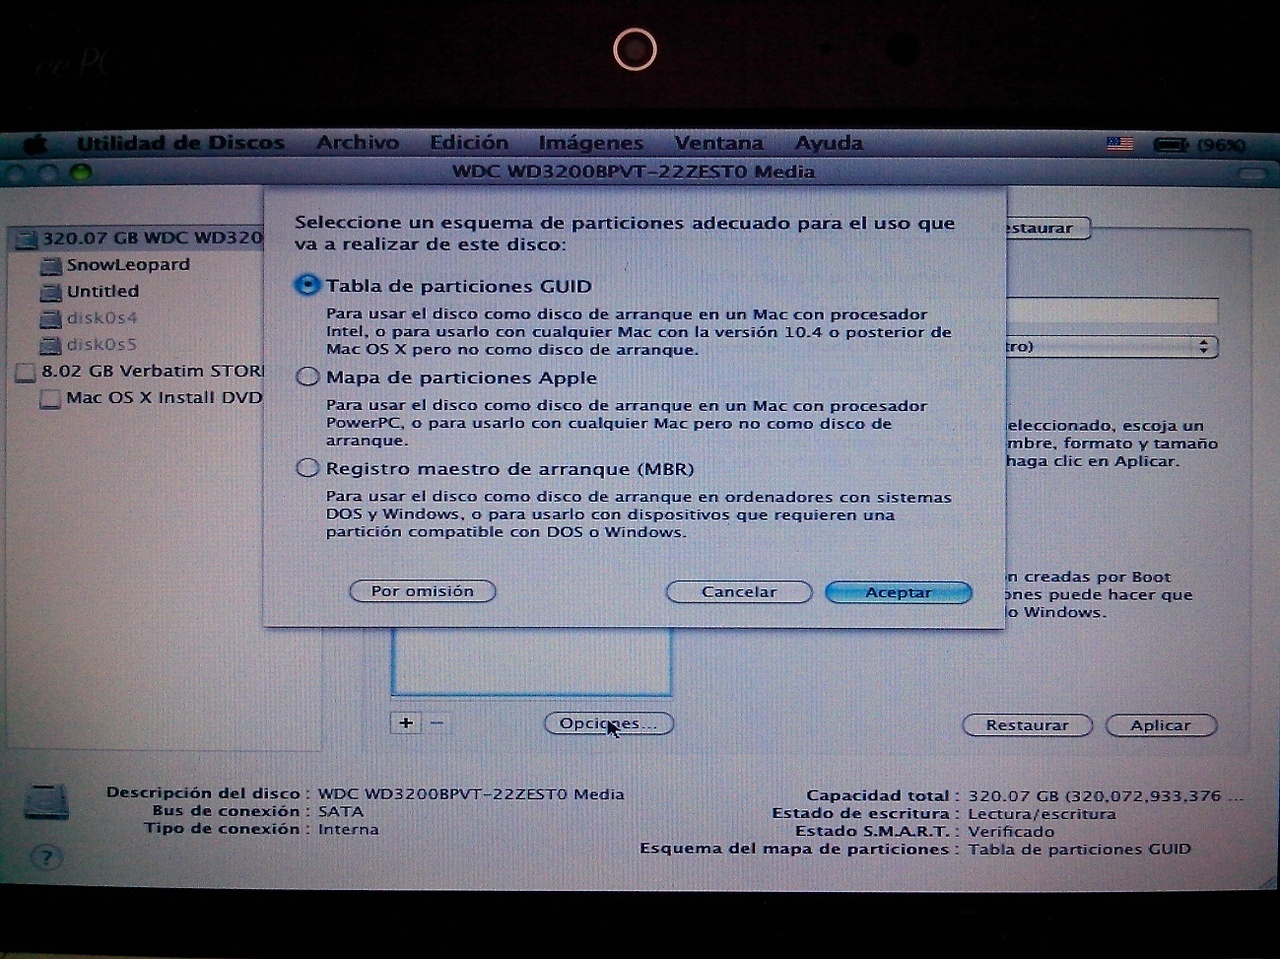Open the Archivo menu
The height and width of the screenshot is (959, 1280).
357,143
